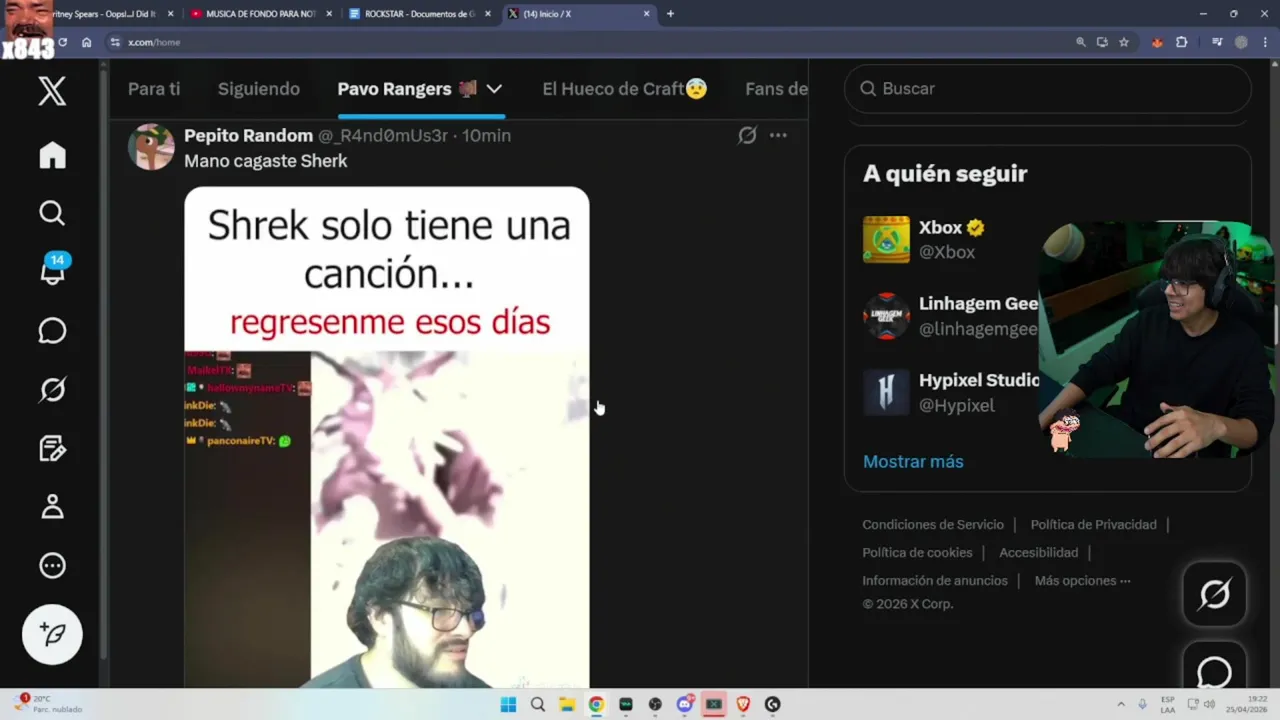Open Pepito Random display name link

click(248, 135)
